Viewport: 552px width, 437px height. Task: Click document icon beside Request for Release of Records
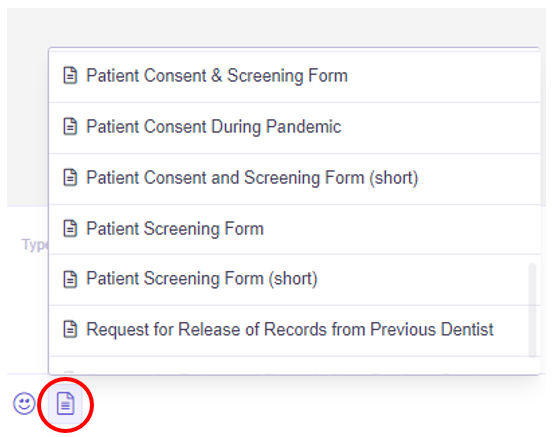tap(70, 330)
